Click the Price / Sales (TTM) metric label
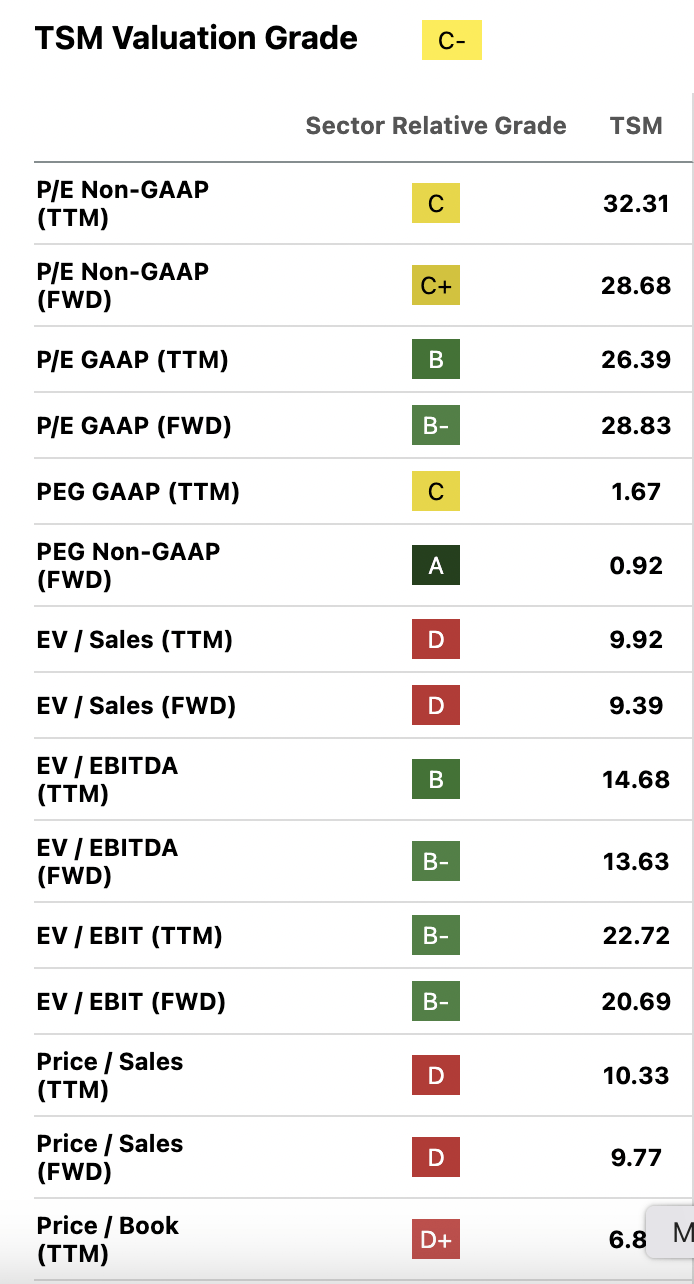The image size is (694, 1284). (110, 1076)
